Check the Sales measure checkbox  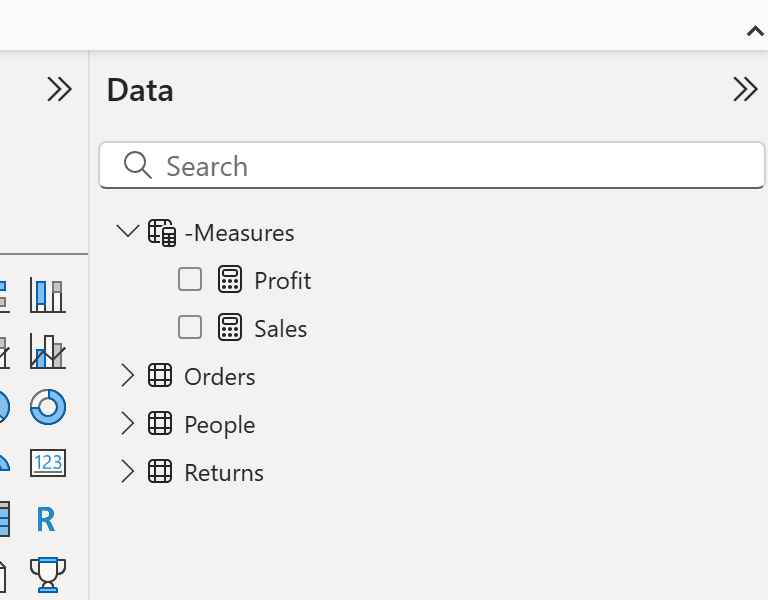(190, 328)
